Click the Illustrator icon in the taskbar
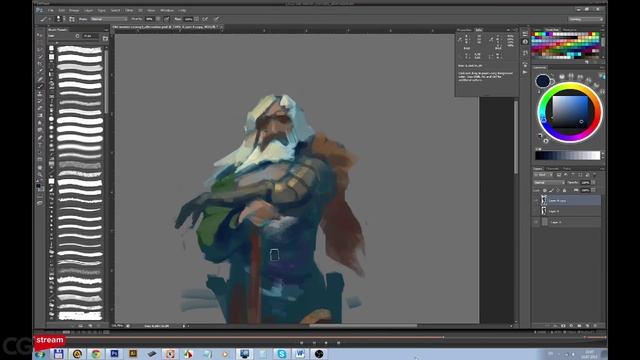640x360 pixels. pyautogui.click(x=133, y=353)
